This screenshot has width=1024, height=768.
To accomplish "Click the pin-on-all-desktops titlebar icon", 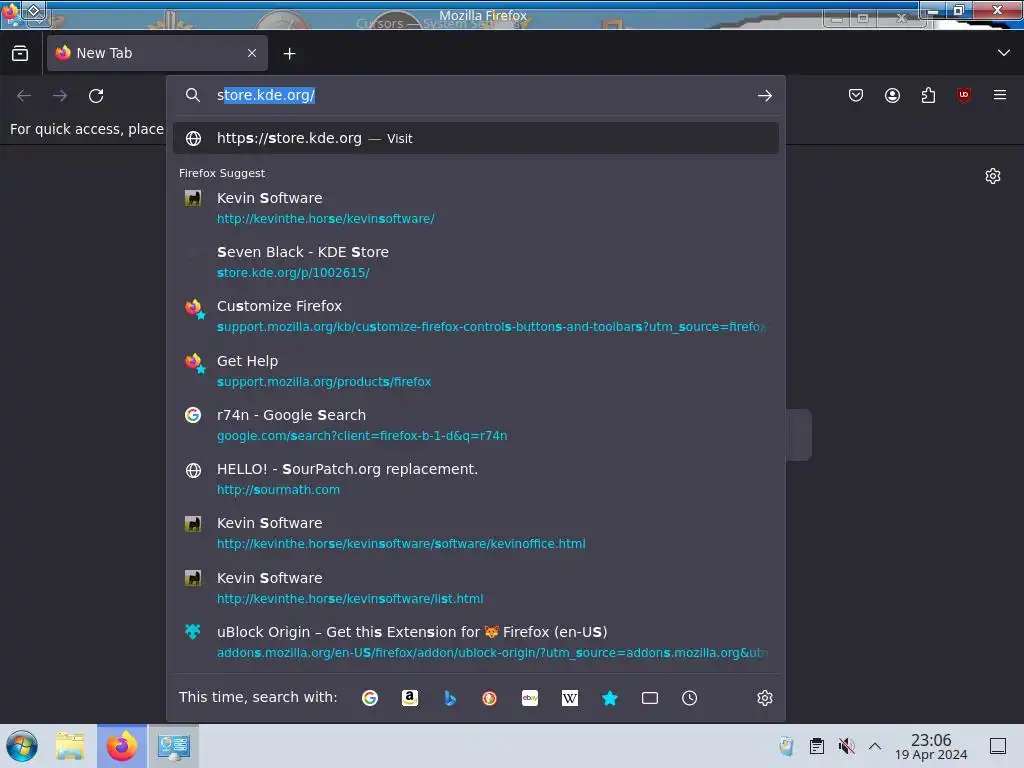I will (34, 11).
